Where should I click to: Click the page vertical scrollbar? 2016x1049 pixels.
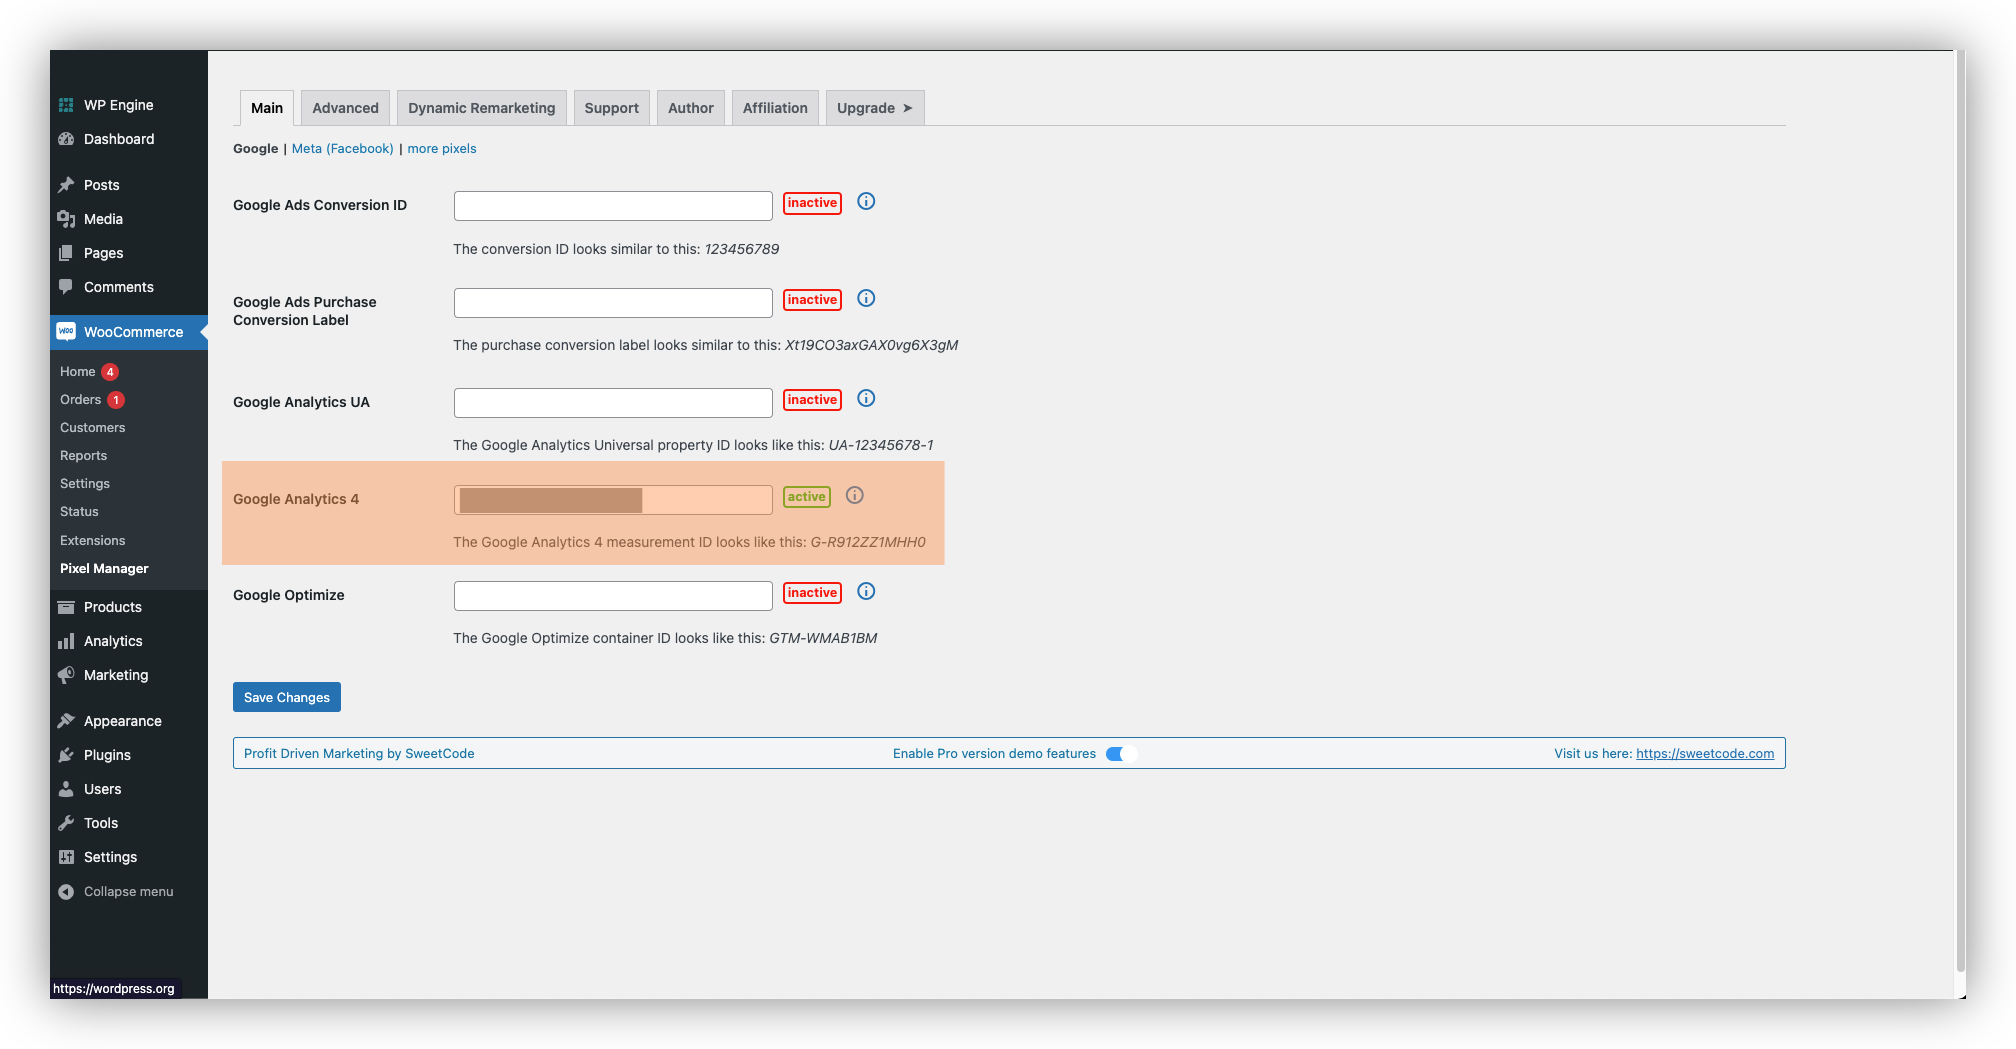pos(1960,510)
